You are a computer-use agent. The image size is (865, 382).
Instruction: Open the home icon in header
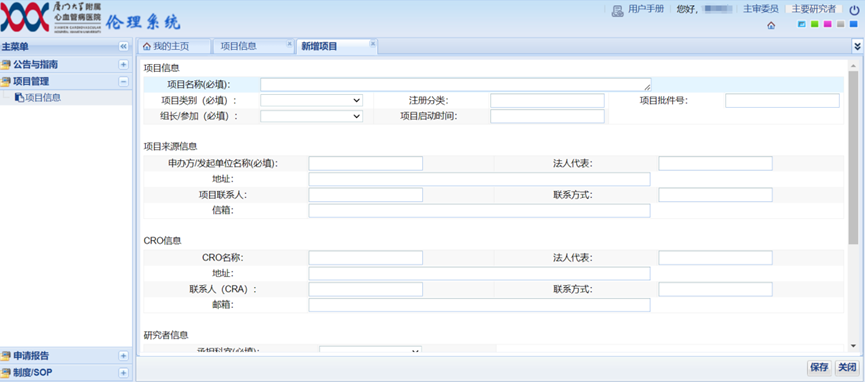pos(771,25)
